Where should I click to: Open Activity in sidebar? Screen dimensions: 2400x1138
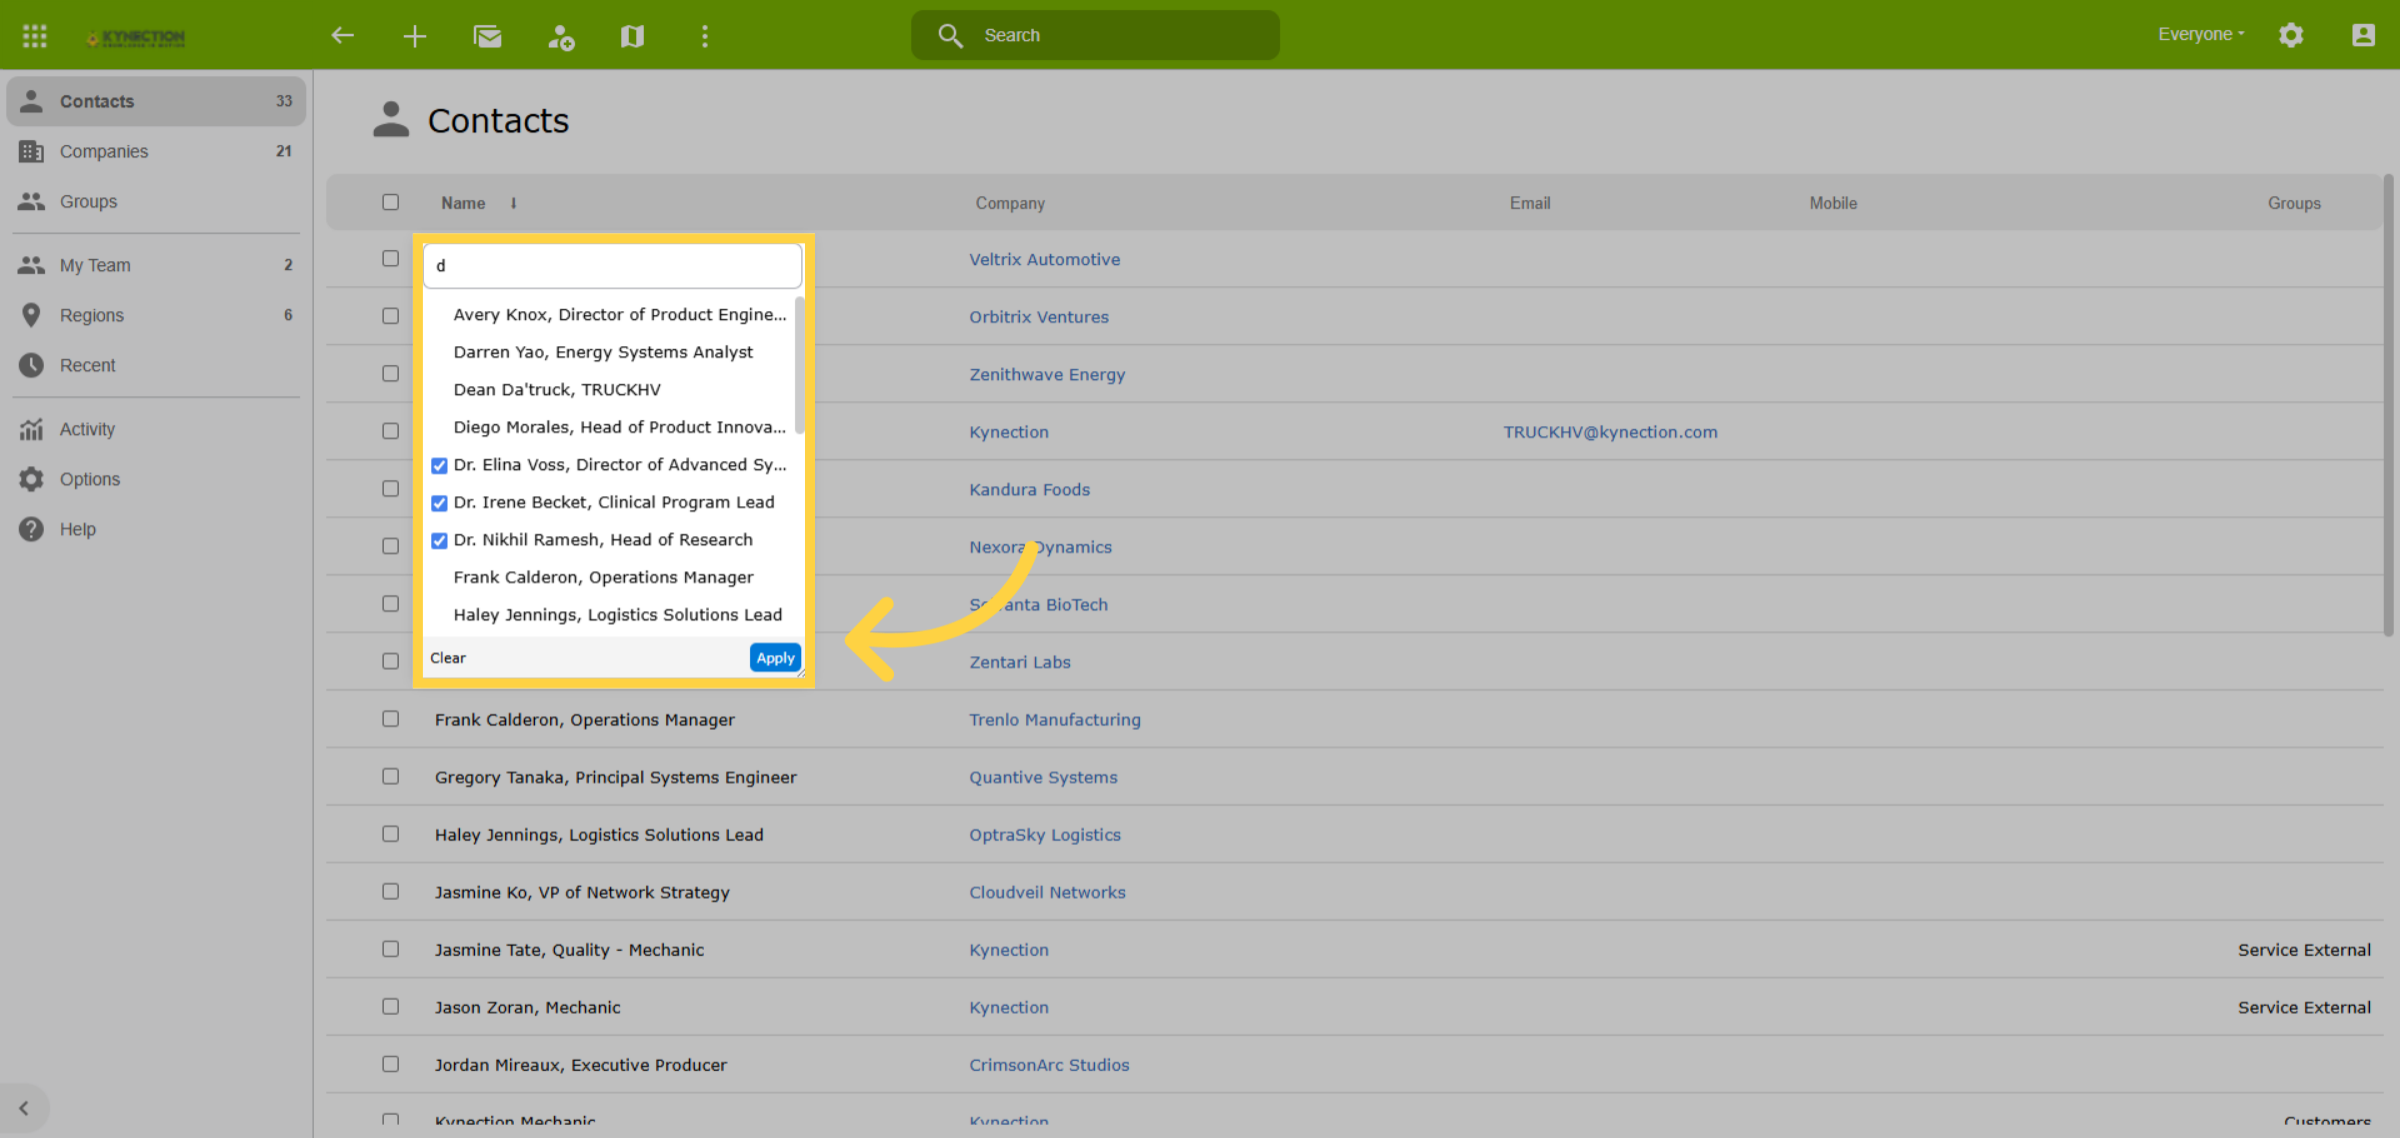click(x=156, y=429)
